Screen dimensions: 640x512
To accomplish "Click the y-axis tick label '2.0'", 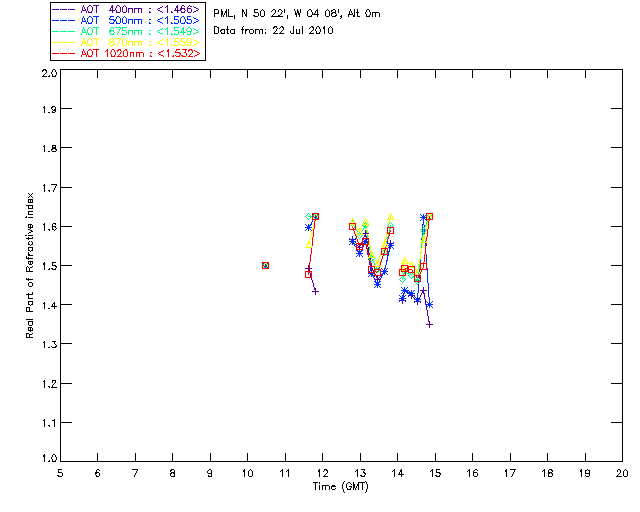I will click(x=49, y=73).
